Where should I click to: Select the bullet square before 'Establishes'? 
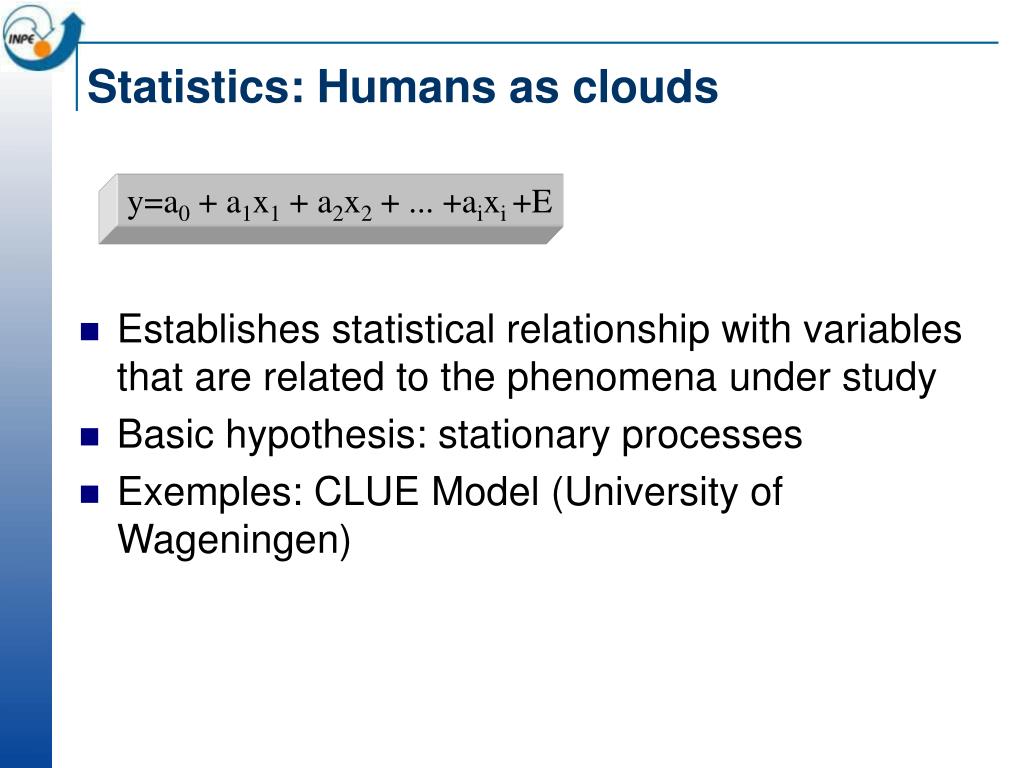[89, 332]
